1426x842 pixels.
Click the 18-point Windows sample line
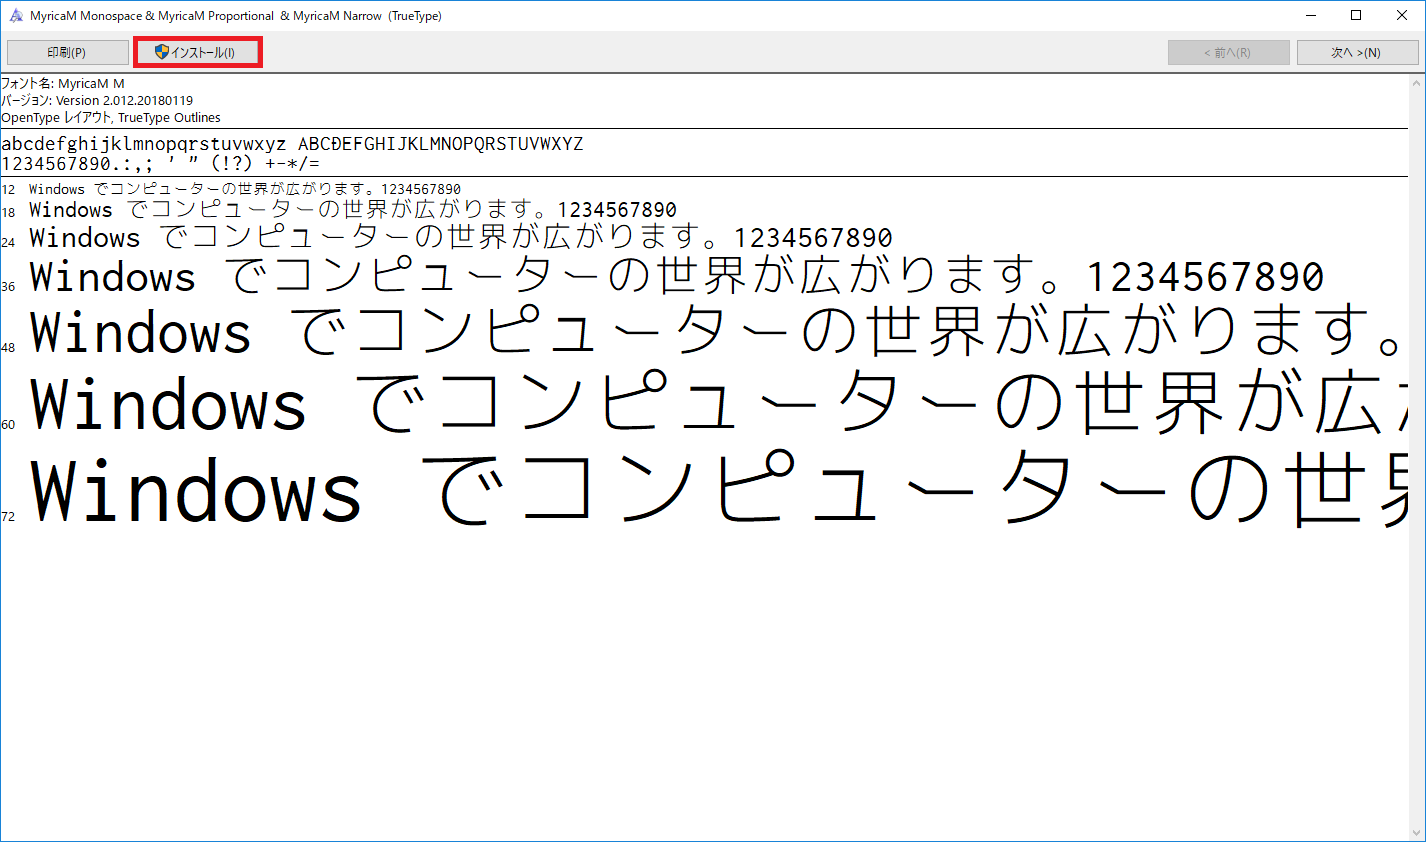353,210
